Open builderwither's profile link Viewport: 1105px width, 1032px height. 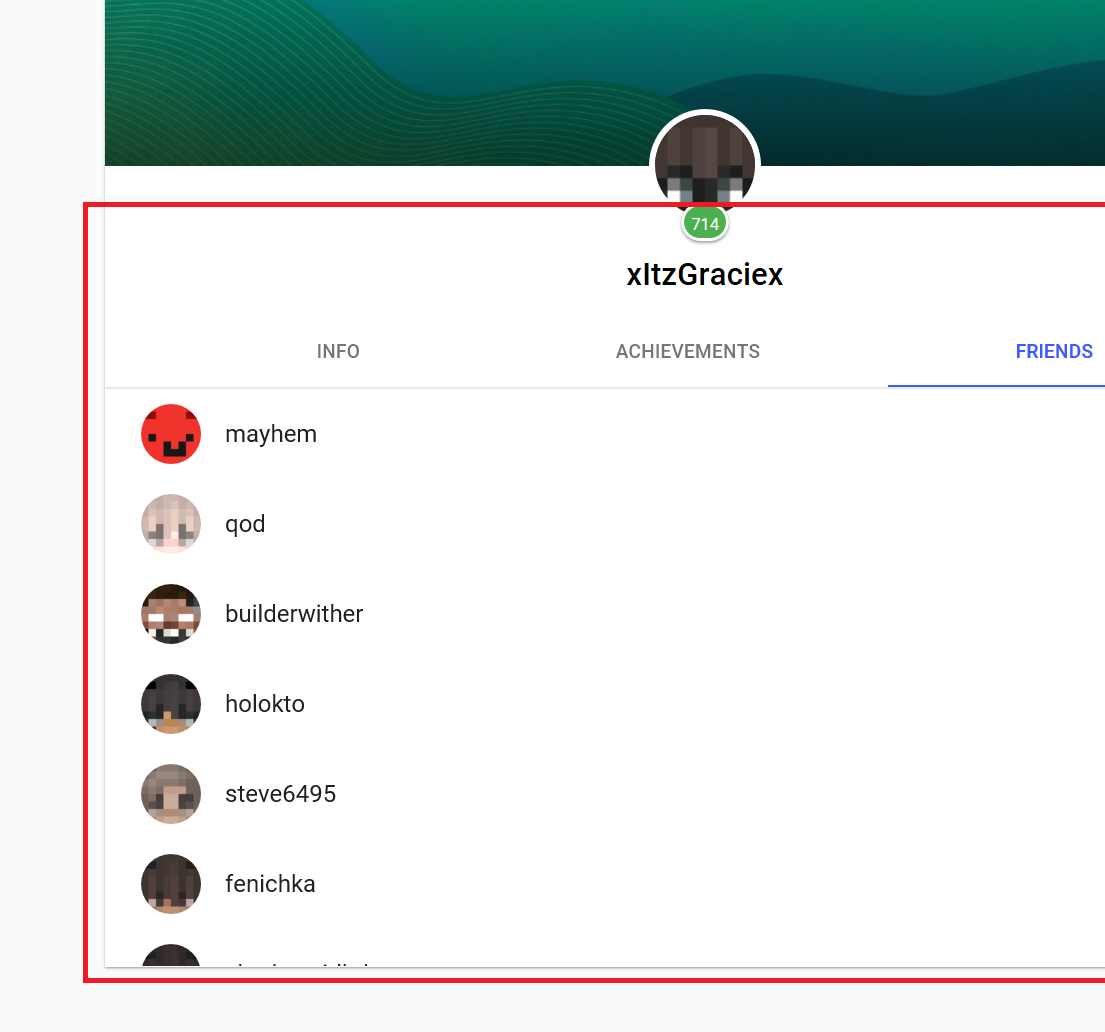[294, 614]
